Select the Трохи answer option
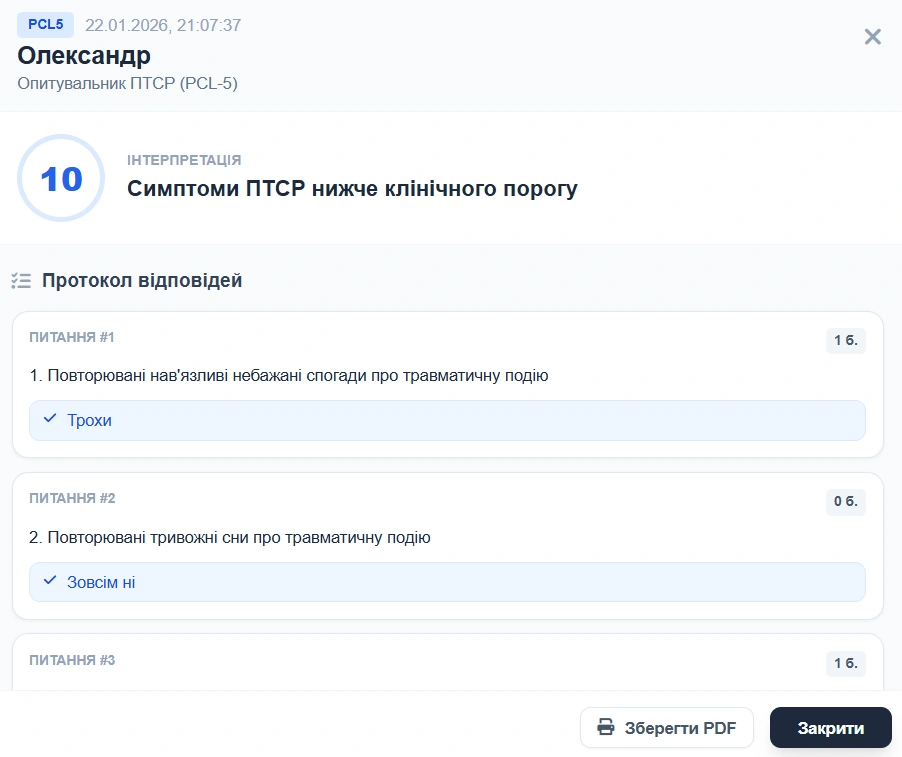Image resolution: width=902 pixels, height=757 pixels. (x=450, y=420)
